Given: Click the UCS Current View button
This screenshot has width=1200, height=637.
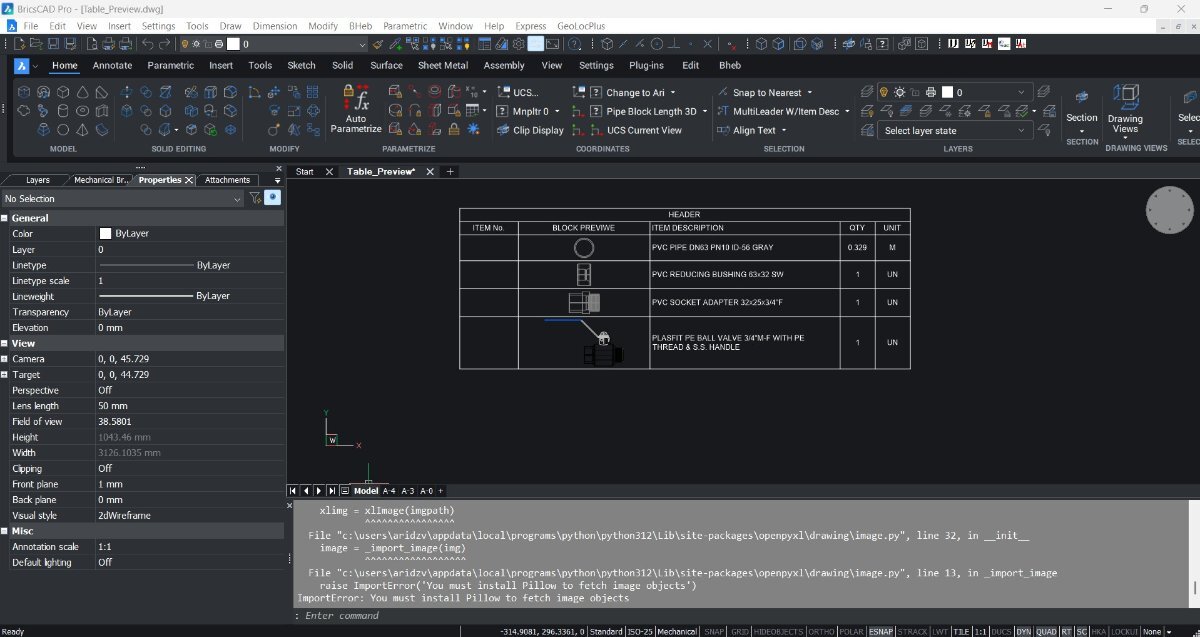Looking at the screenshot, I should click(636, 130).
